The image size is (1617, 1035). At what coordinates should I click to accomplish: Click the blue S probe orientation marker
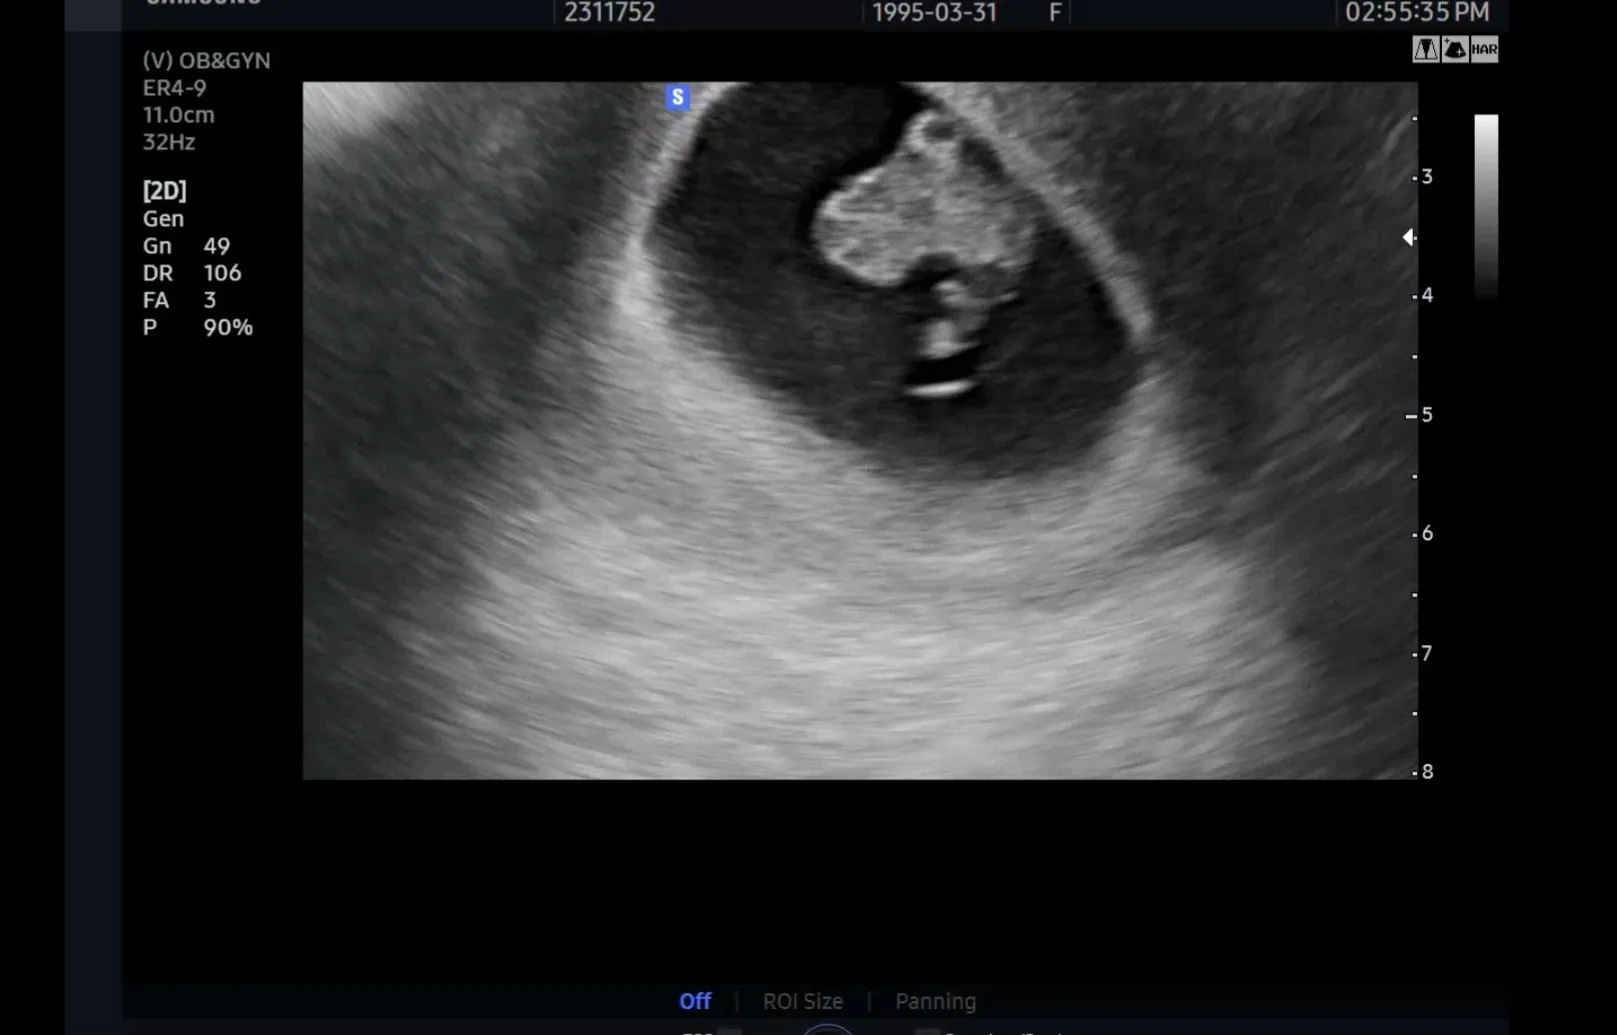coord(677,97)
